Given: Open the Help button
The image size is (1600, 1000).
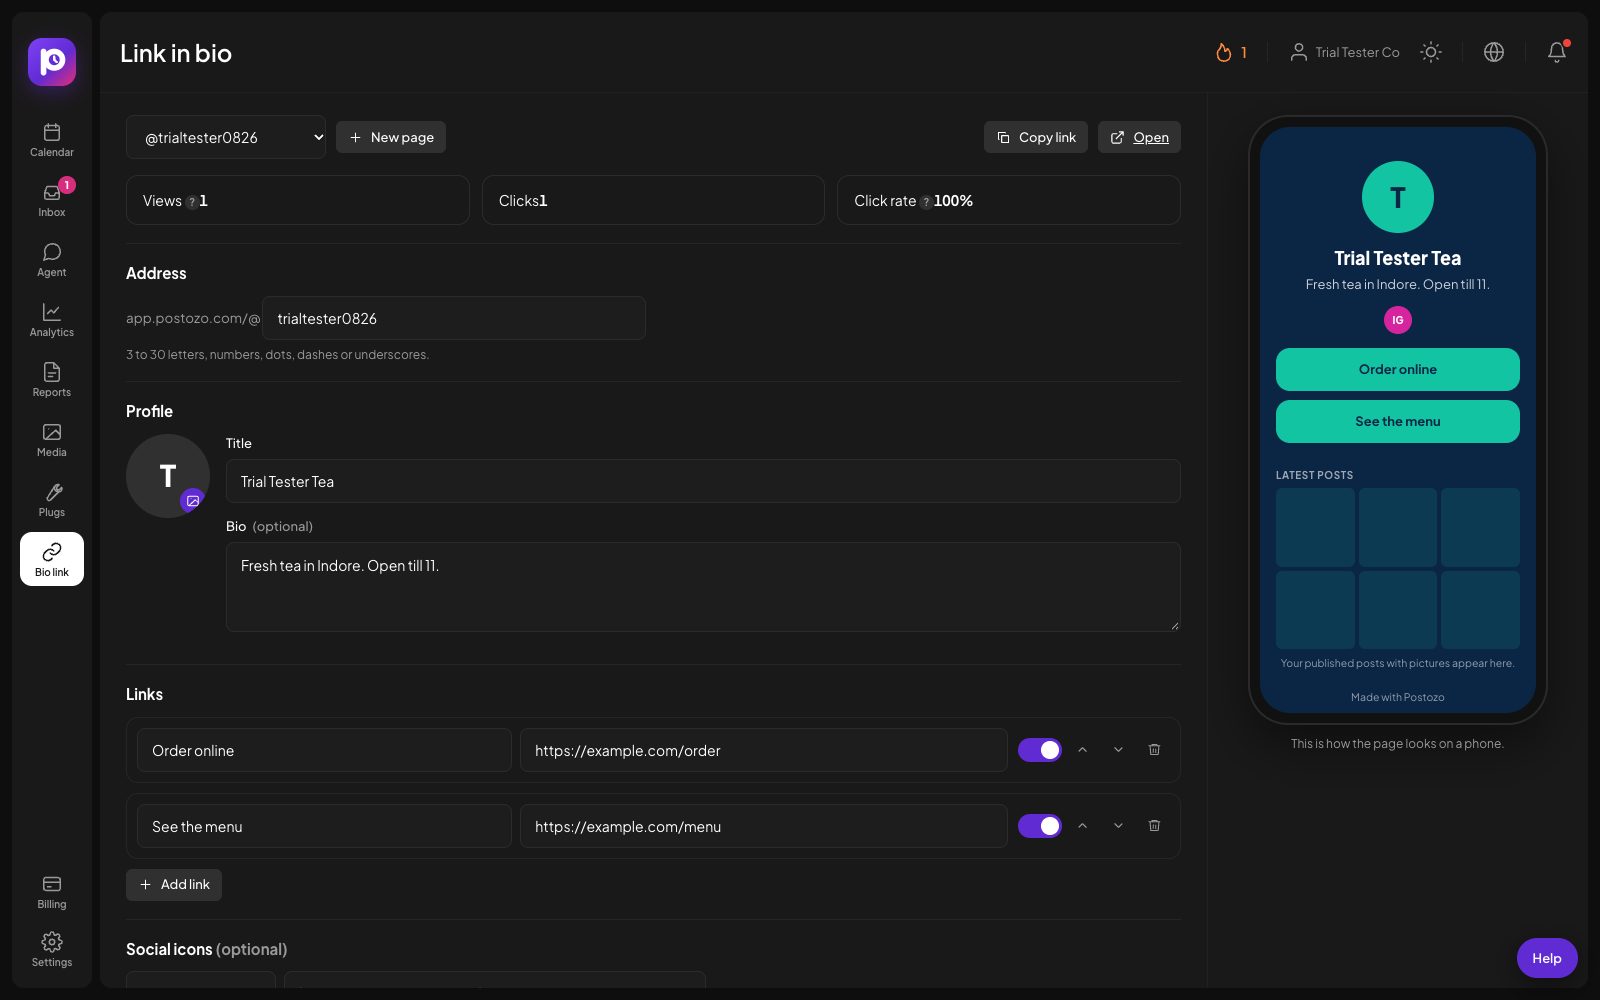Looking at the screenshot, I should [x=1547, y=958].
